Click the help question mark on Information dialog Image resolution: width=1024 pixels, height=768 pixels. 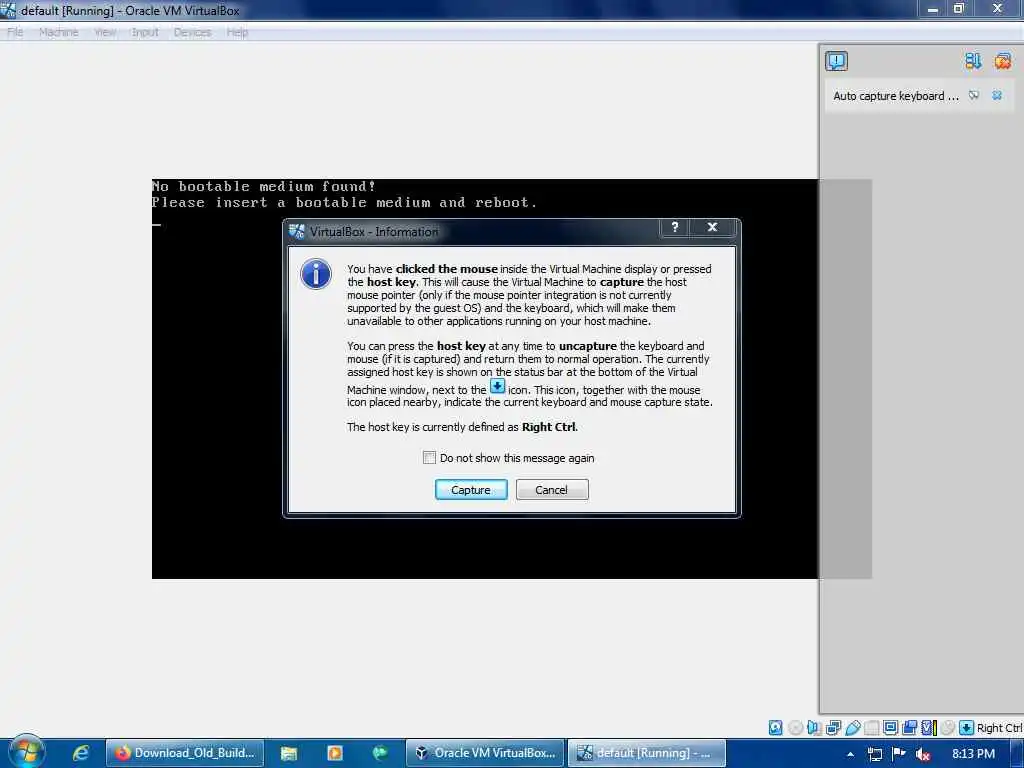(675, 227)
